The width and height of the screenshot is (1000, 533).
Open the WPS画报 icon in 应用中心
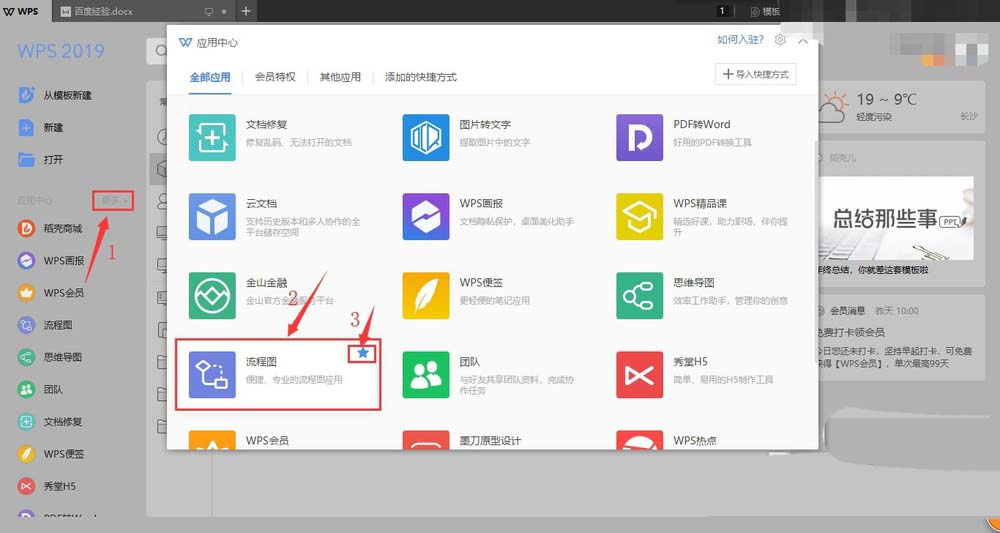[426, 217]
